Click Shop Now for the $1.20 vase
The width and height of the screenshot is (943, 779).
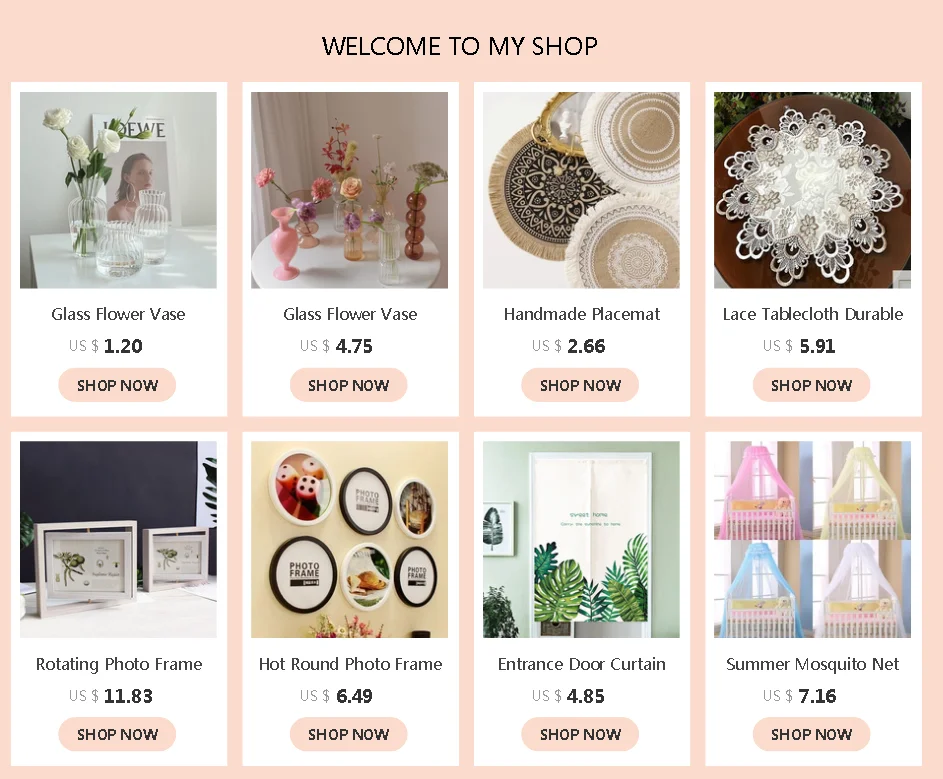(x=117, y=385)
